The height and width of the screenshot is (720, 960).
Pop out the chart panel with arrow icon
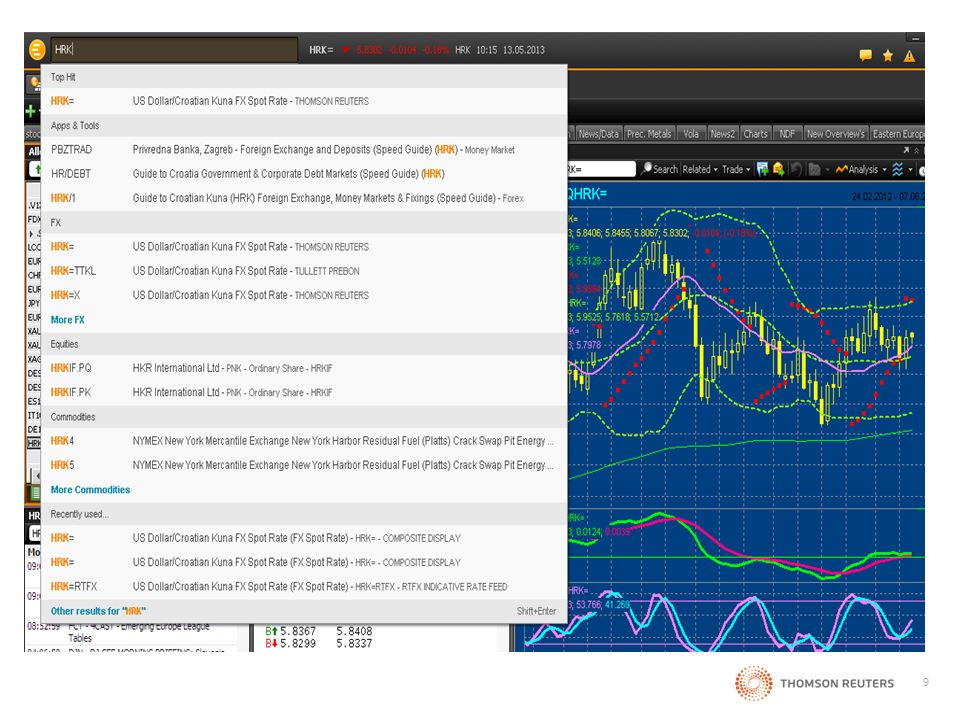(906, 150)
